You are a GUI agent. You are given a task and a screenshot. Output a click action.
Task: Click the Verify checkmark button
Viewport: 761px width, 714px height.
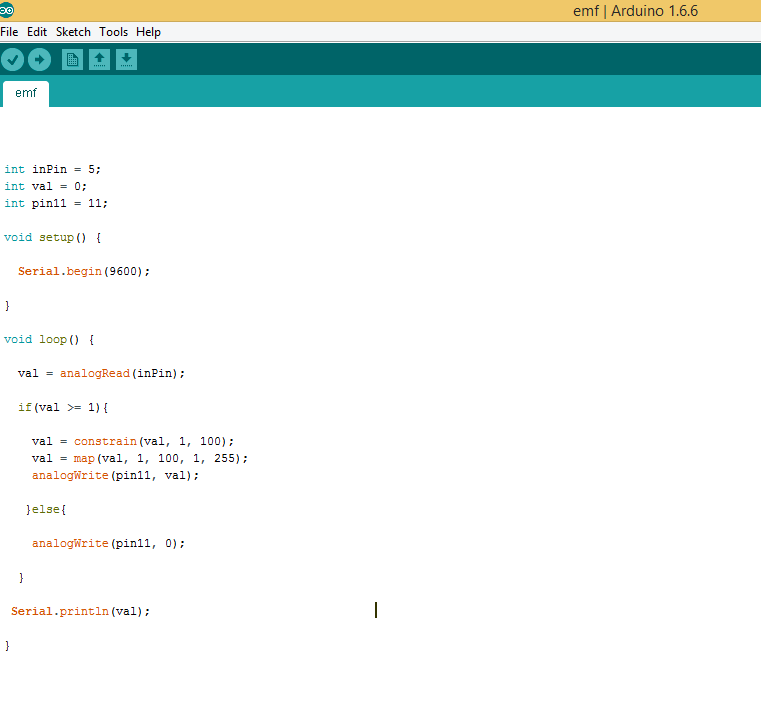pos(13,60)
